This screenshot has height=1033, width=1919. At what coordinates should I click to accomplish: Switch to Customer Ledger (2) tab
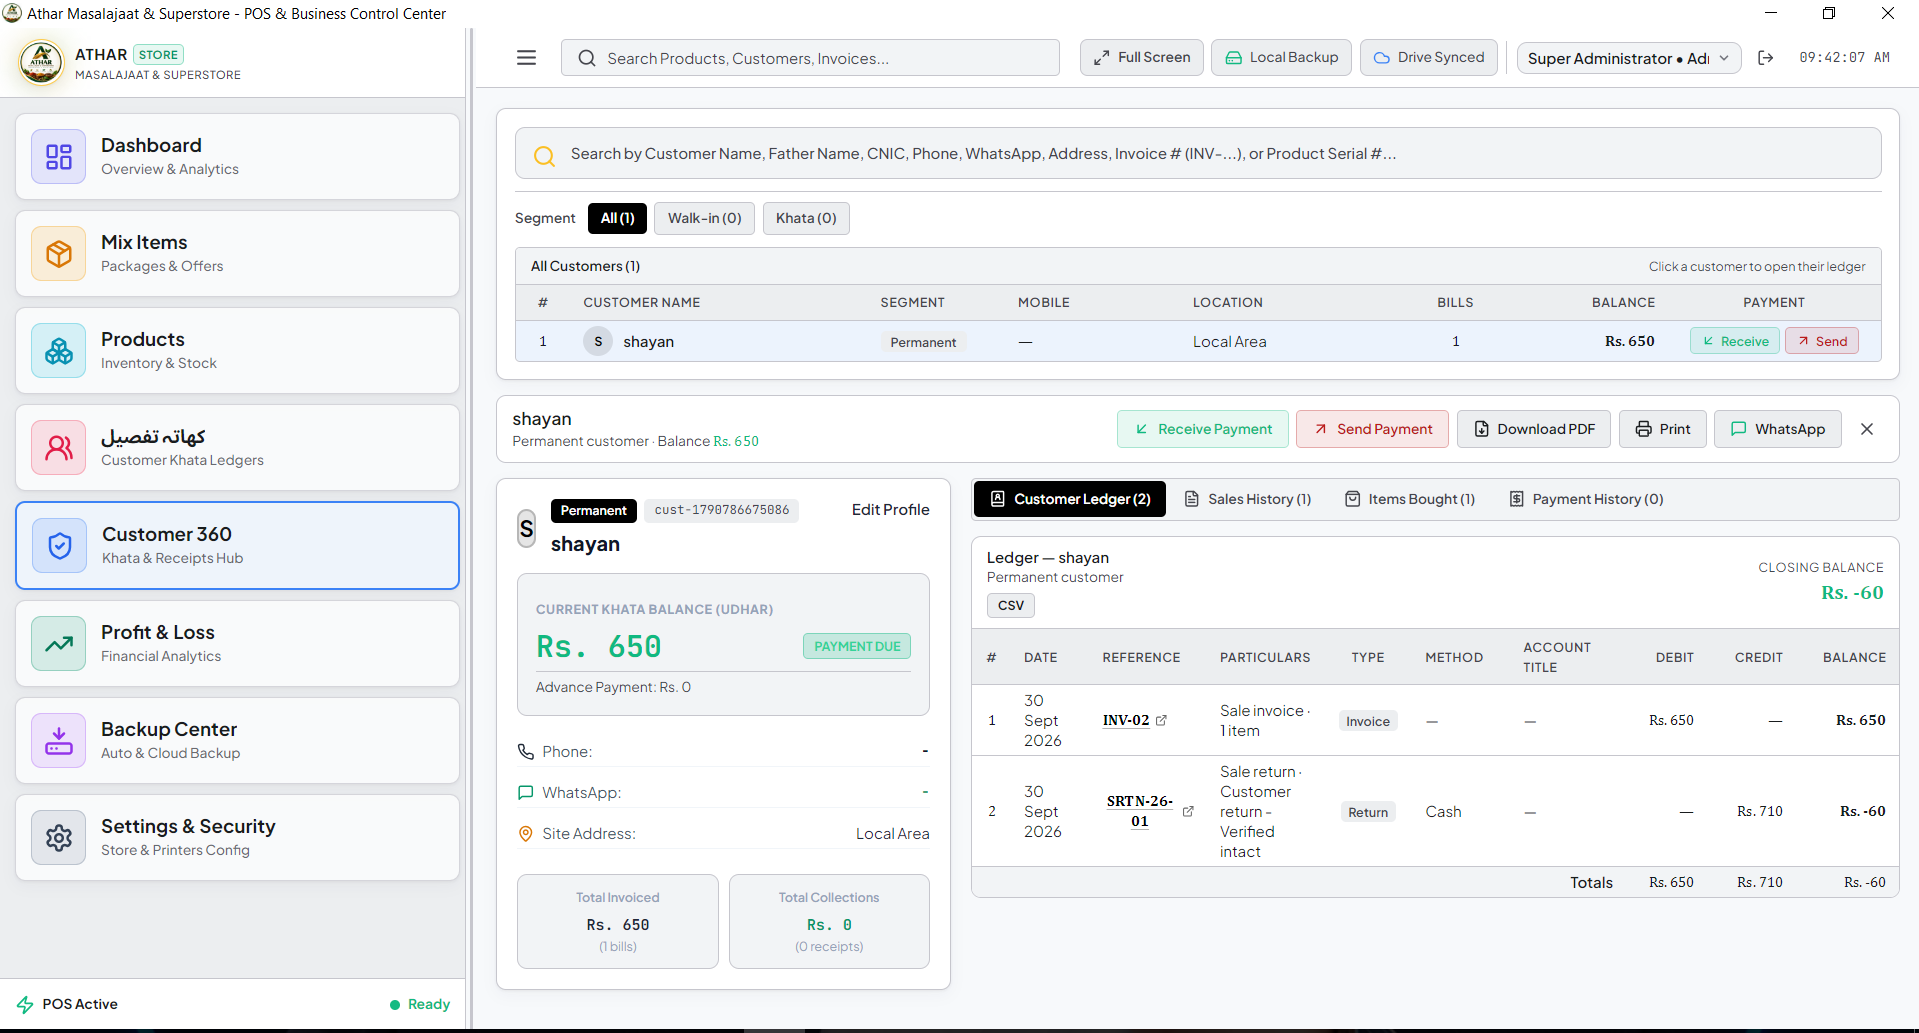click(1070, 499)
